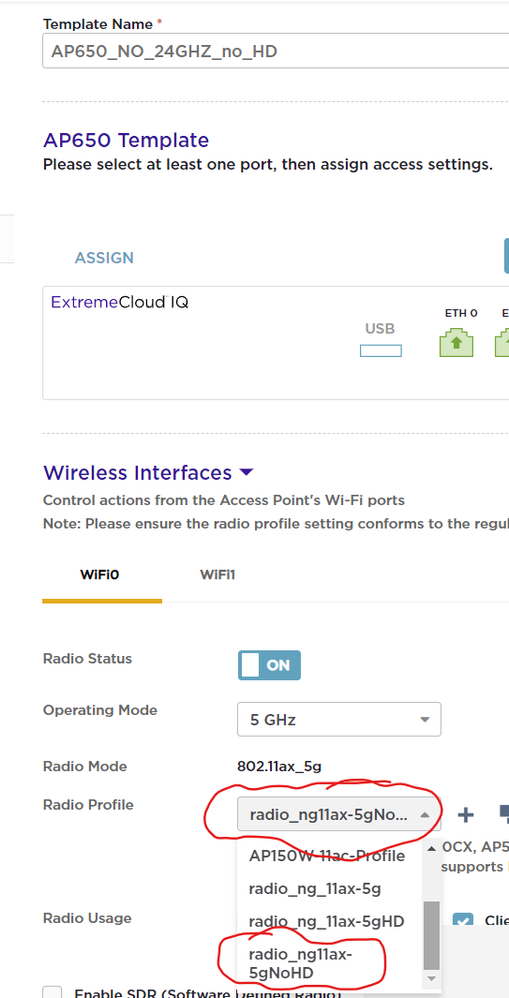The height and width of the screenshot is (998, 509).
Task: Select the WiFi0 tab
Action: pos(100,575)
